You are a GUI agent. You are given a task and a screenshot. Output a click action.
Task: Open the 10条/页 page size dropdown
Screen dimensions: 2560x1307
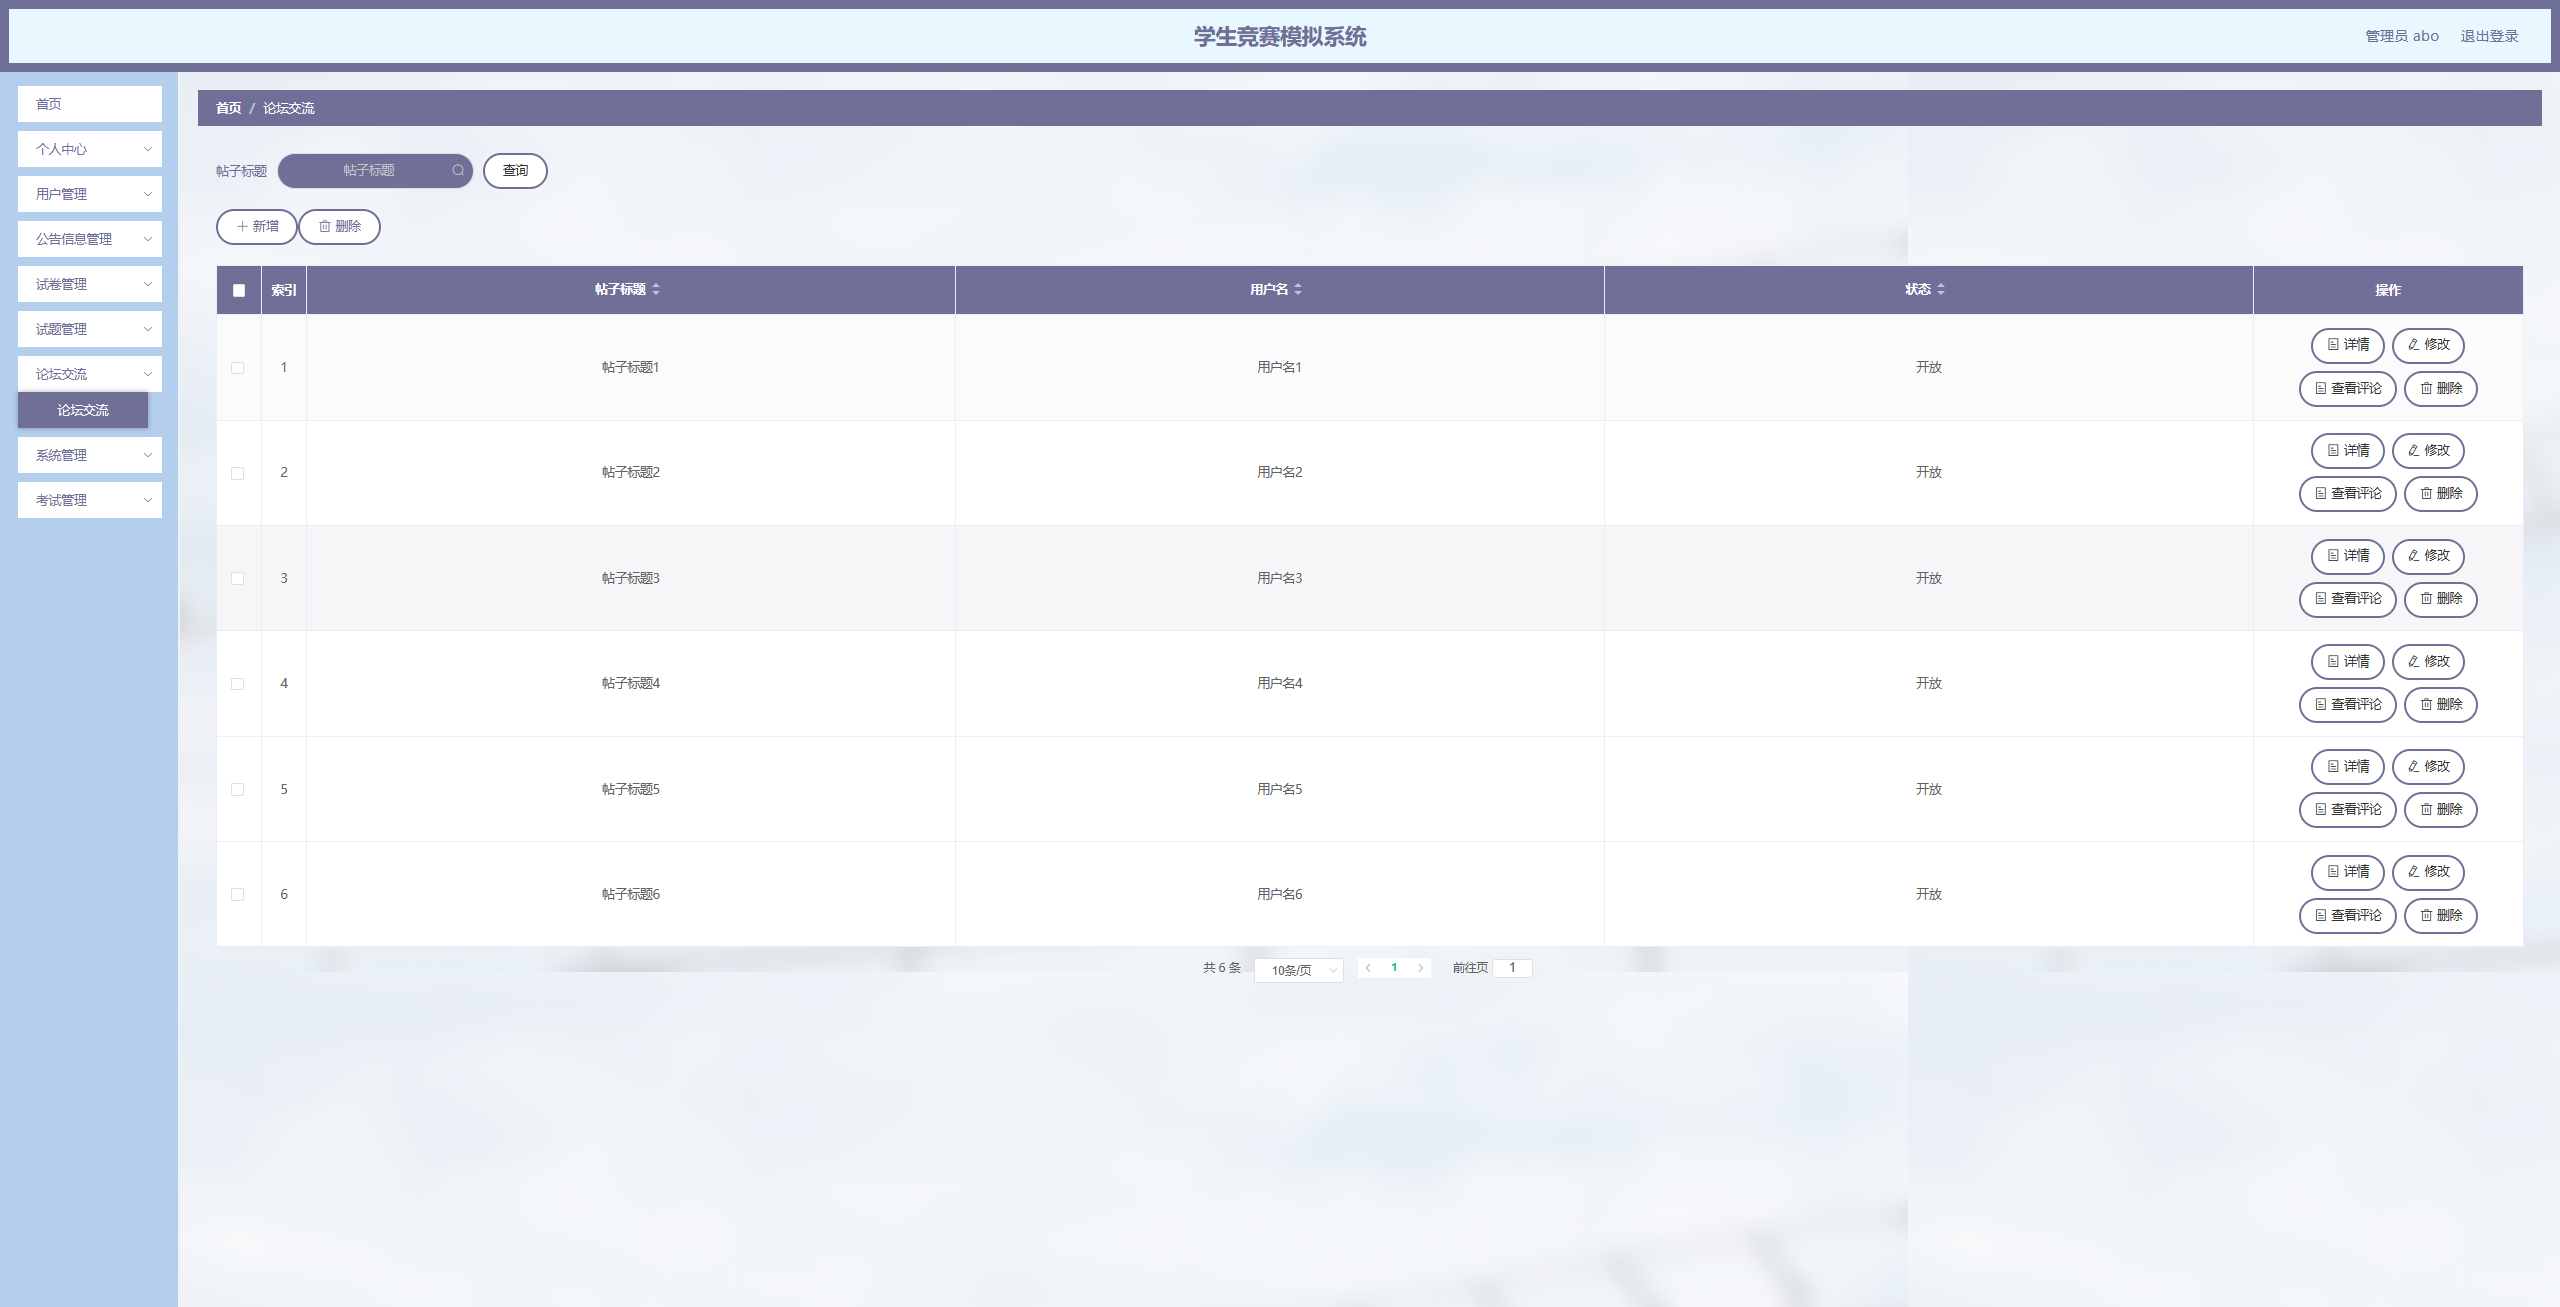point(1299,970)
